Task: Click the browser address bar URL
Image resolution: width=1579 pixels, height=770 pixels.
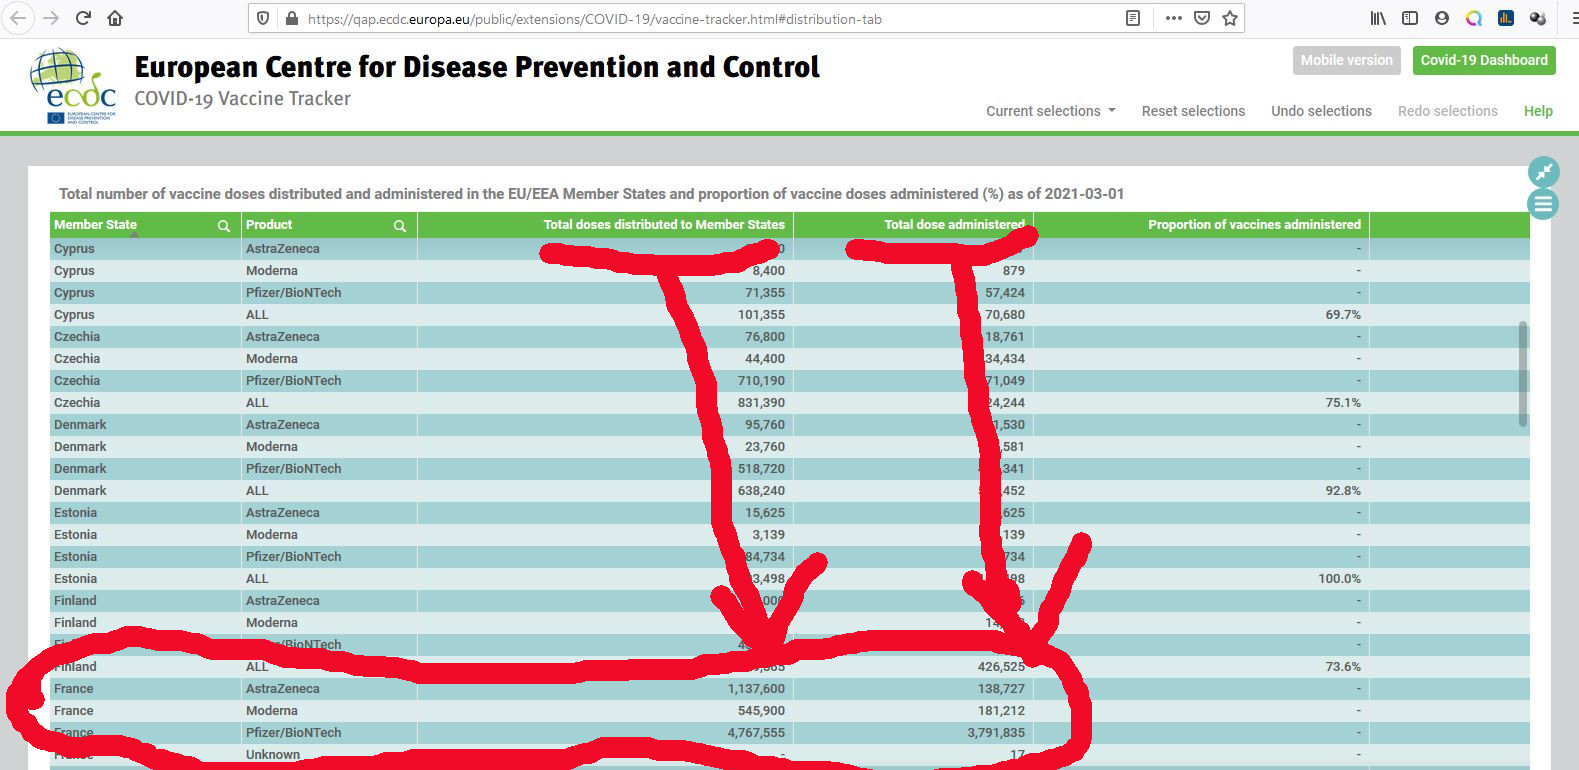Action: (x=594, y=18)
